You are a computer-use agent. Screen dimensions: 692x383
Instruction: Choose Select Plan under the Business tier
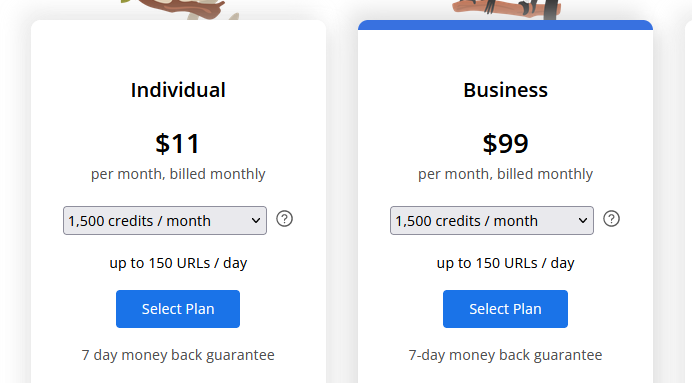[505, 309]
